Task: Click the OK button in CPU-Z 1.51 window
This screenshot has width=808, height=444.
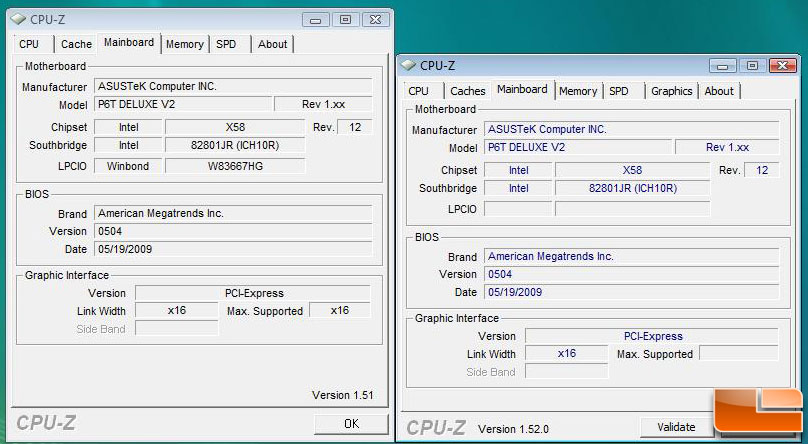Action: tap(351, 424)
